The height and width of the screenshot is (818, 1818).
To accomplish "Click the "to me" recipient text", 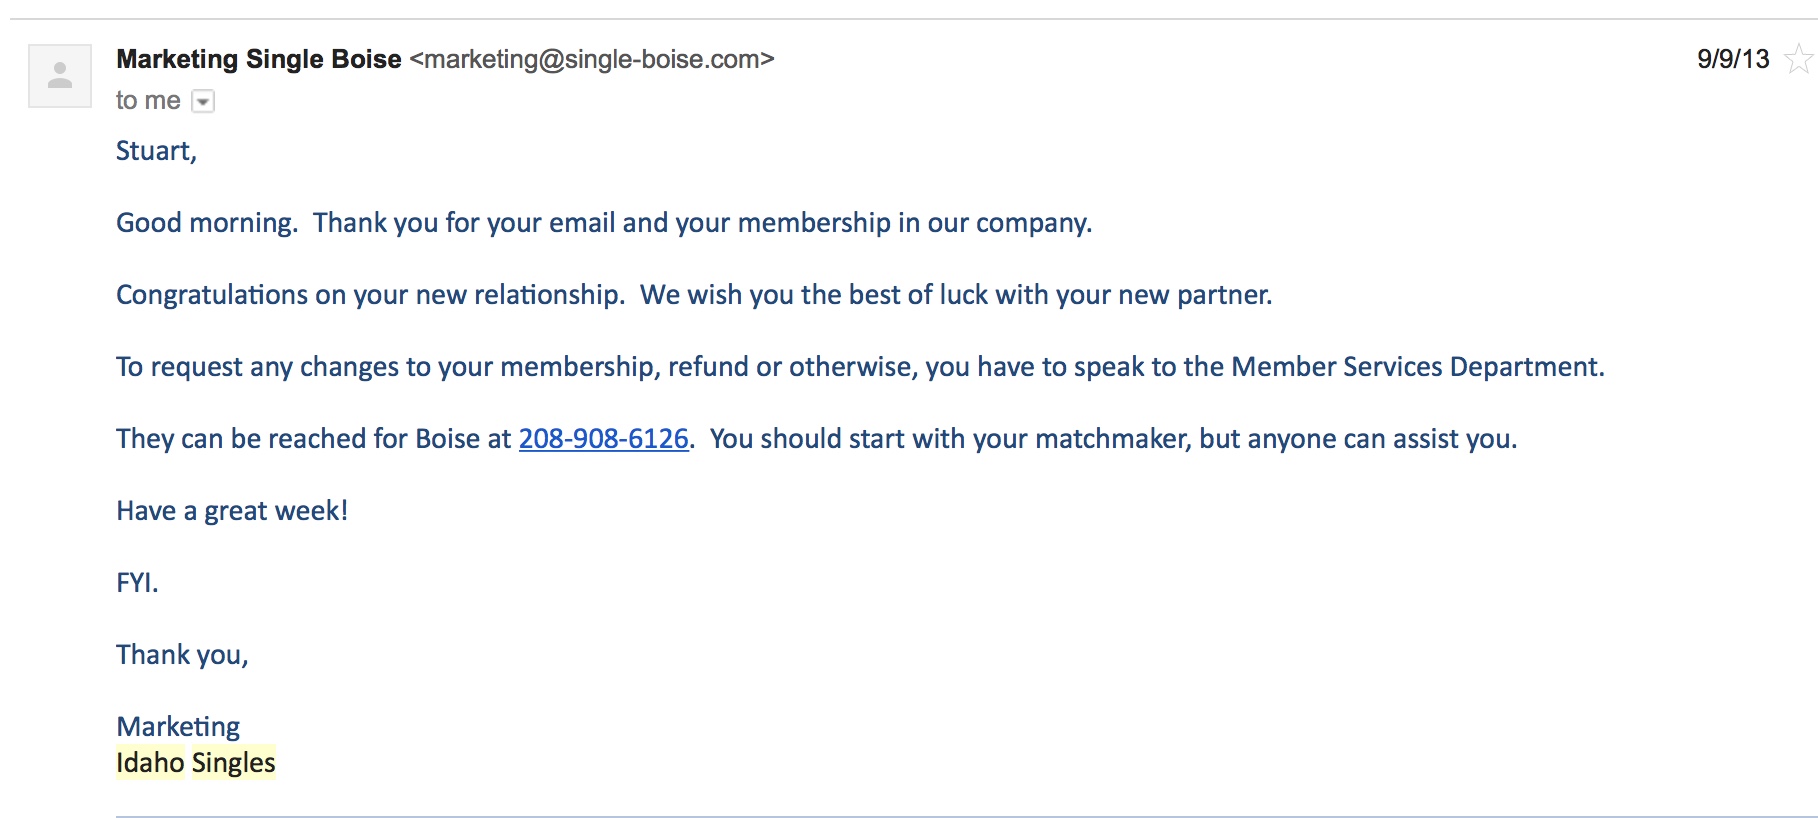I will (x=148, y=101).
